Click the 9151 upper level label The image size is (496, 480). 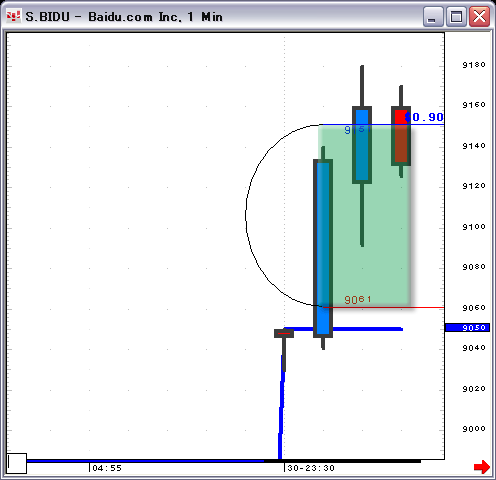coord(357,129)
